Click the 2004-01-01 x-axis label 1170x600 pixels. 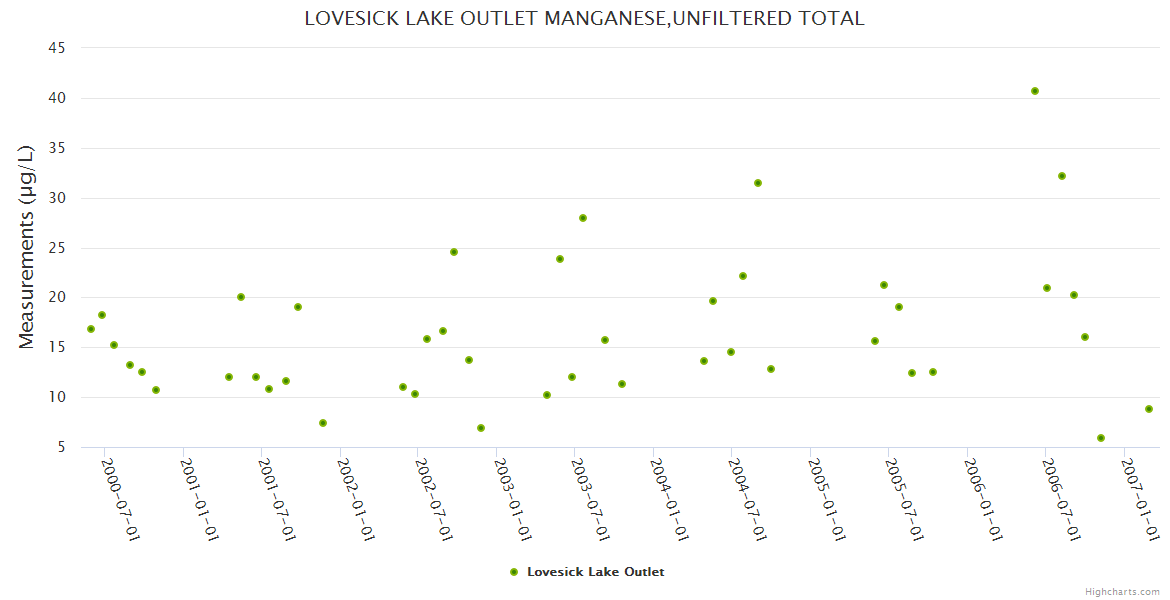click(669, 499)
